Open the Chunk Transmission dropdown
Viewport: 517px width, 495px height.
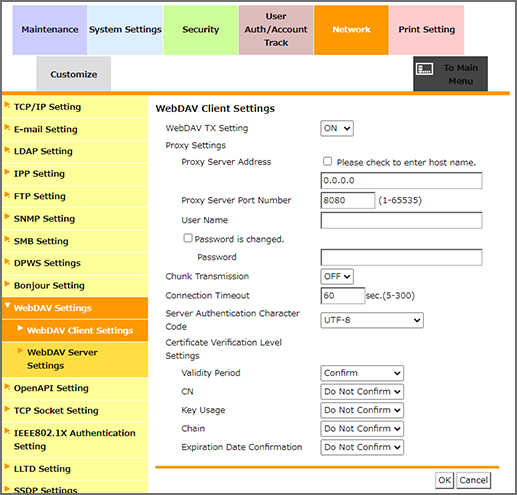(x=337, y=276)
